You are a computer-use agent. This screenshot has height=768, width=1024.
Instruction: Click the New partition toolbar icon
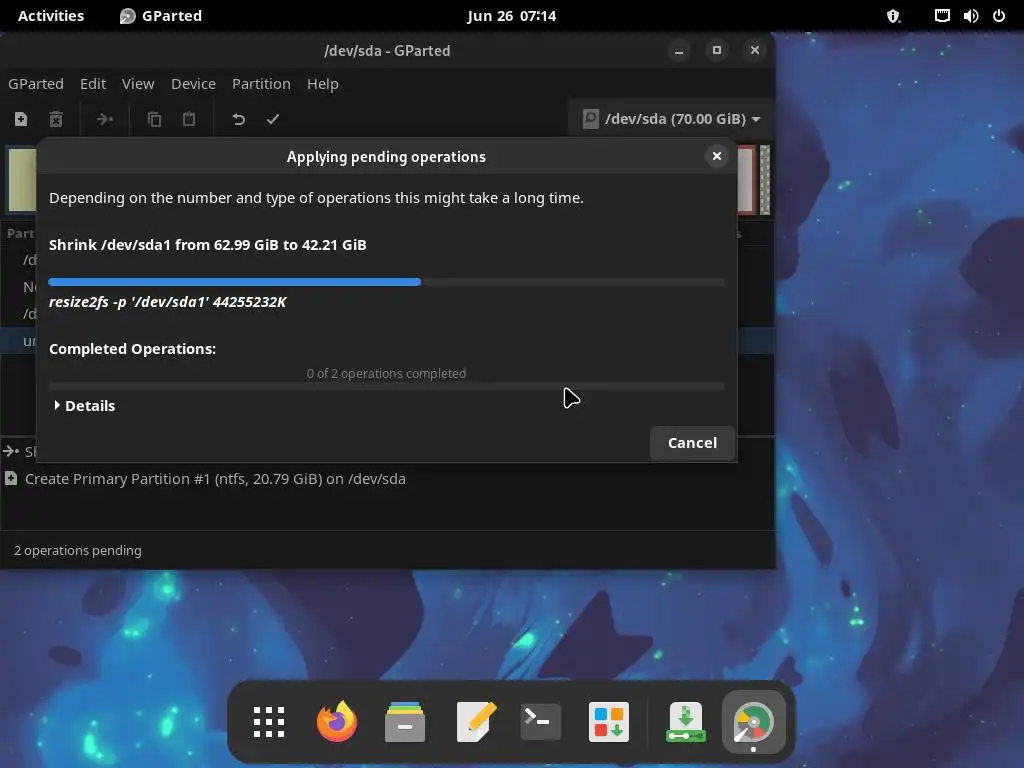(21, 119)
